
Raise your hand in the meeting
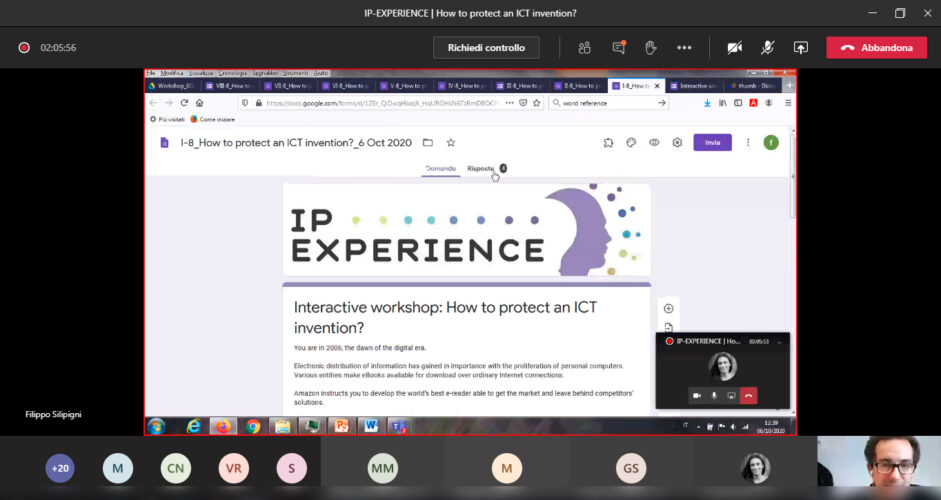(x=651, y=48)
